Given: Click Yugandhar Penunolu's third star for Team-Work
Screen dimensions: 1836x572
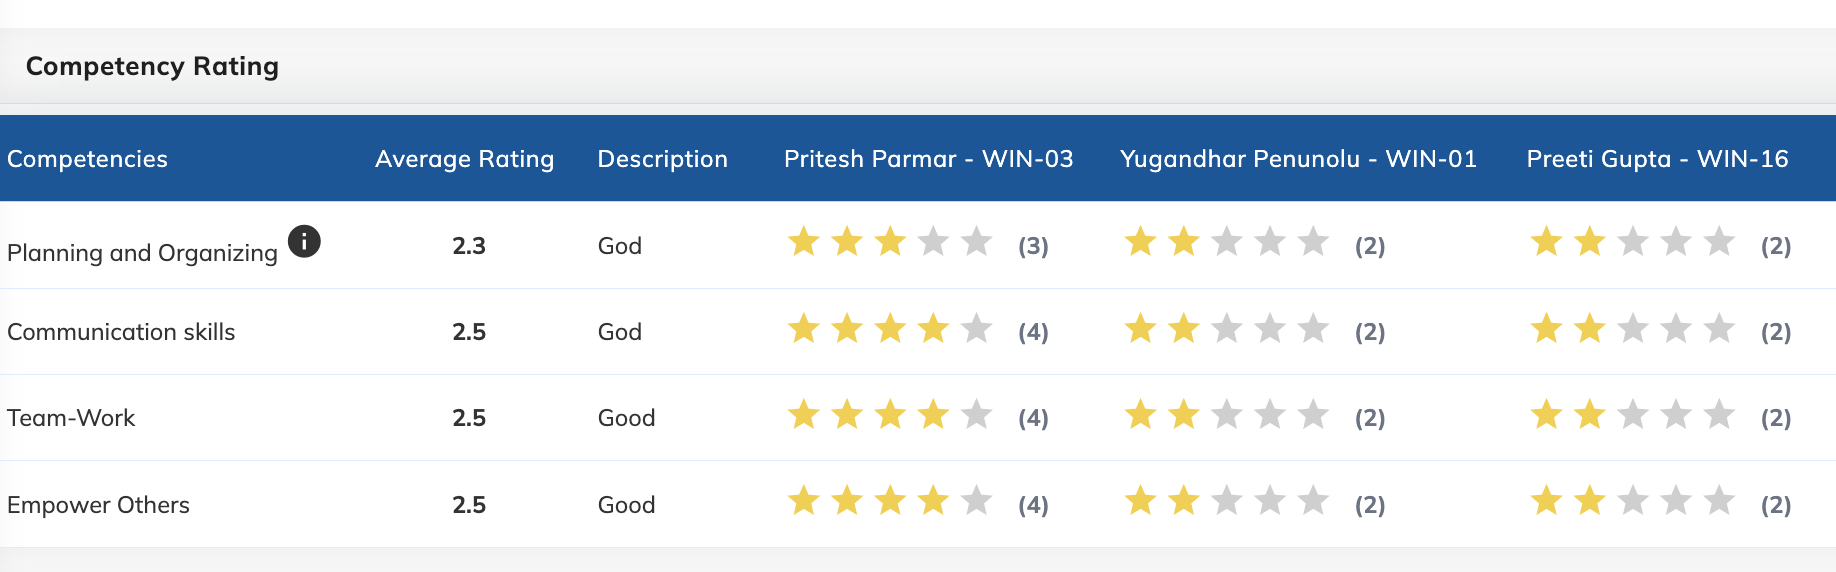Looking at the screenshot, I should (x=1227, y=414).
